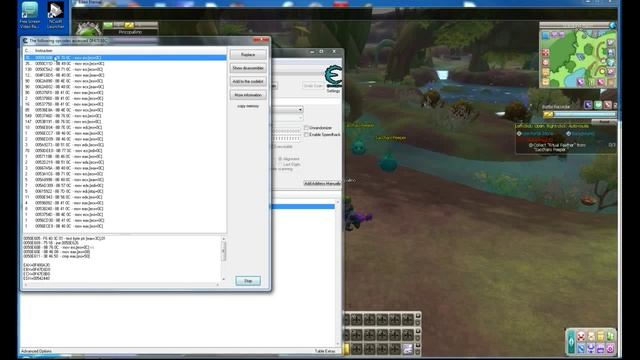Select the highlighted first opcode row

(x=125, y=58)
